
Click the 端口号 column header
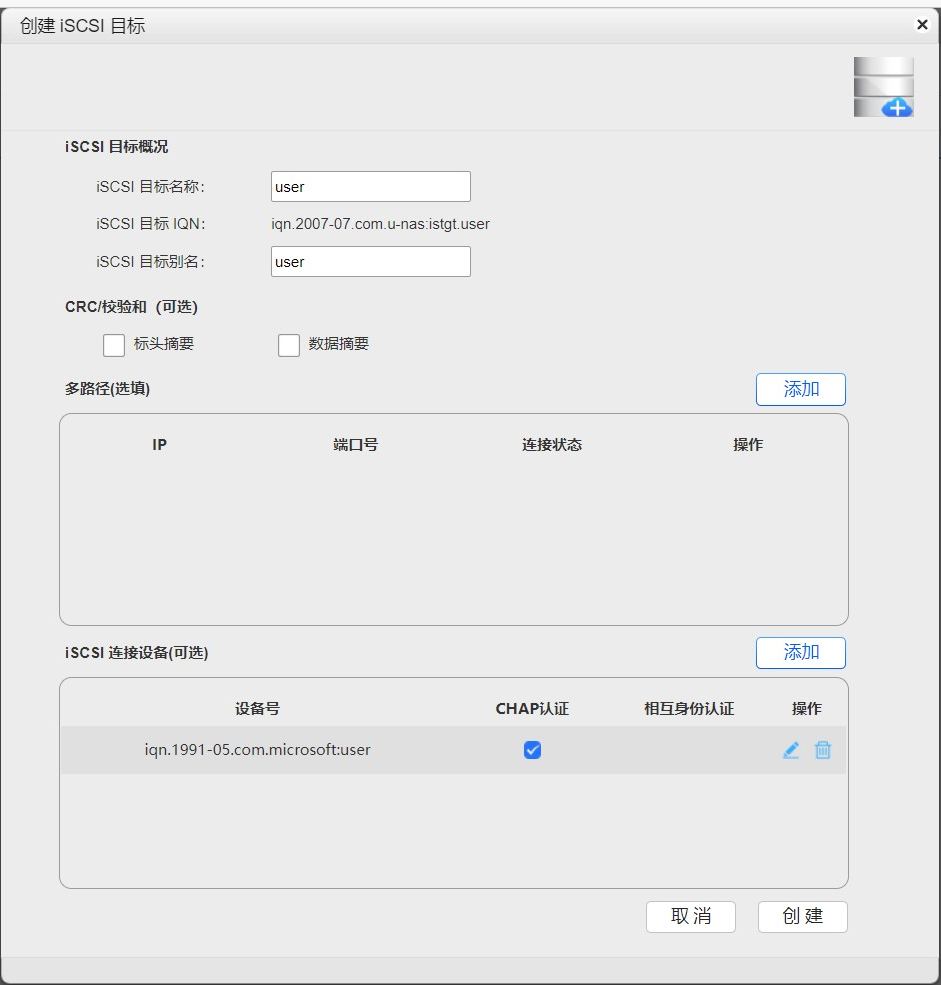click(355, 445)
